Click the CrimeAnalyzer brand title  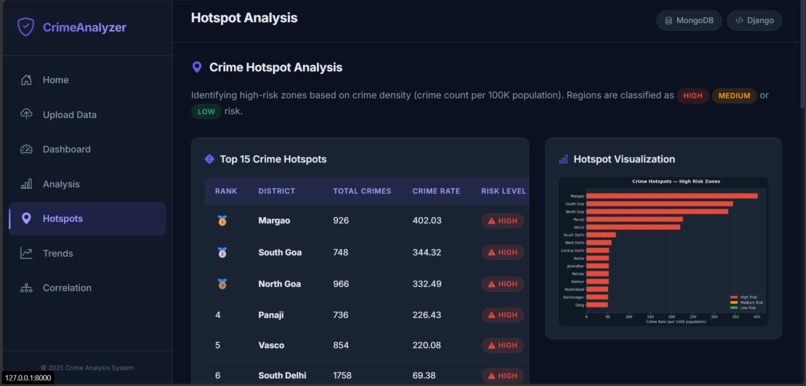[x=84, y=28]
